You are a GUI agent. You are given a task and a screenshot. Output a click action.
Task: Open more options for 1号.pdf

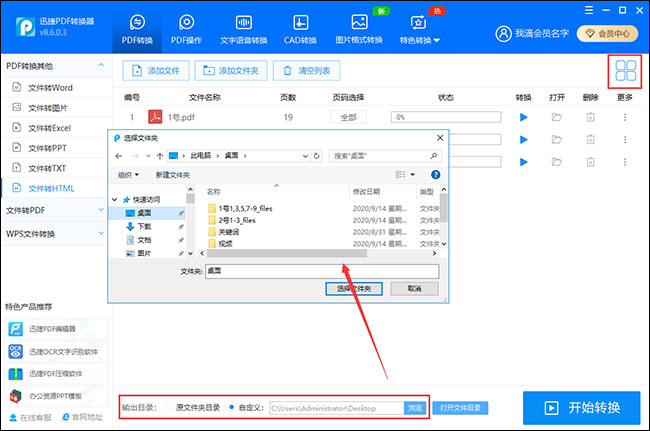625,117
